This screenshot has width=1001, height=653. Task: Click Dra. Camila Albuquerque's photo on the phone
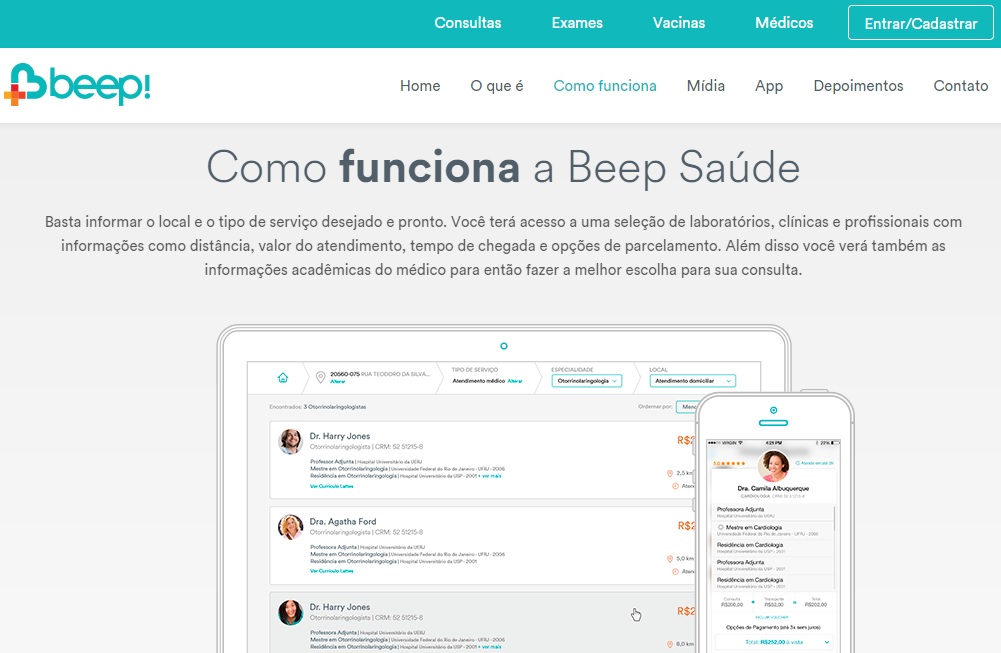pos(773,464)
